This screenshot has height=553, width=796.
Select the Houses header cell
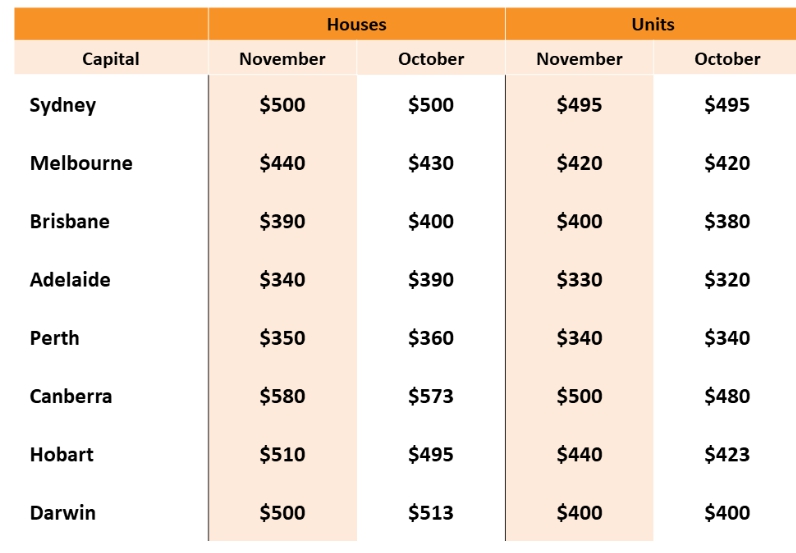(x=356, y=24)
